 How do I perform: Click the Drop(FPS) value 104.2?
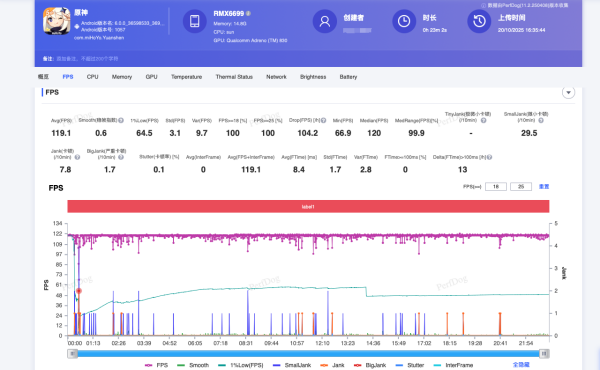click(308, 133)
